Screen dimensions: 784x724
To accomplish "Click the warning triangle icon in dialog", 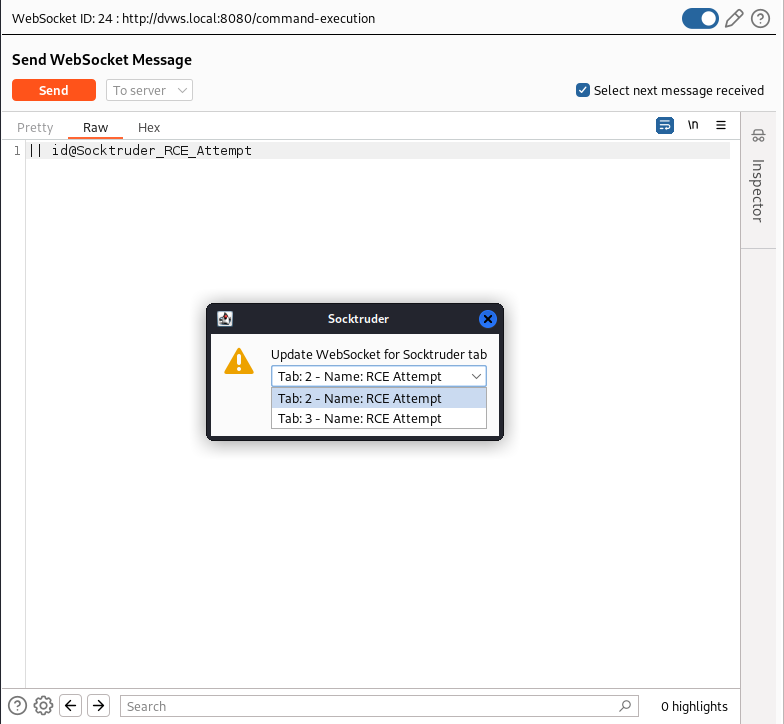I will [x=239, y=361].
